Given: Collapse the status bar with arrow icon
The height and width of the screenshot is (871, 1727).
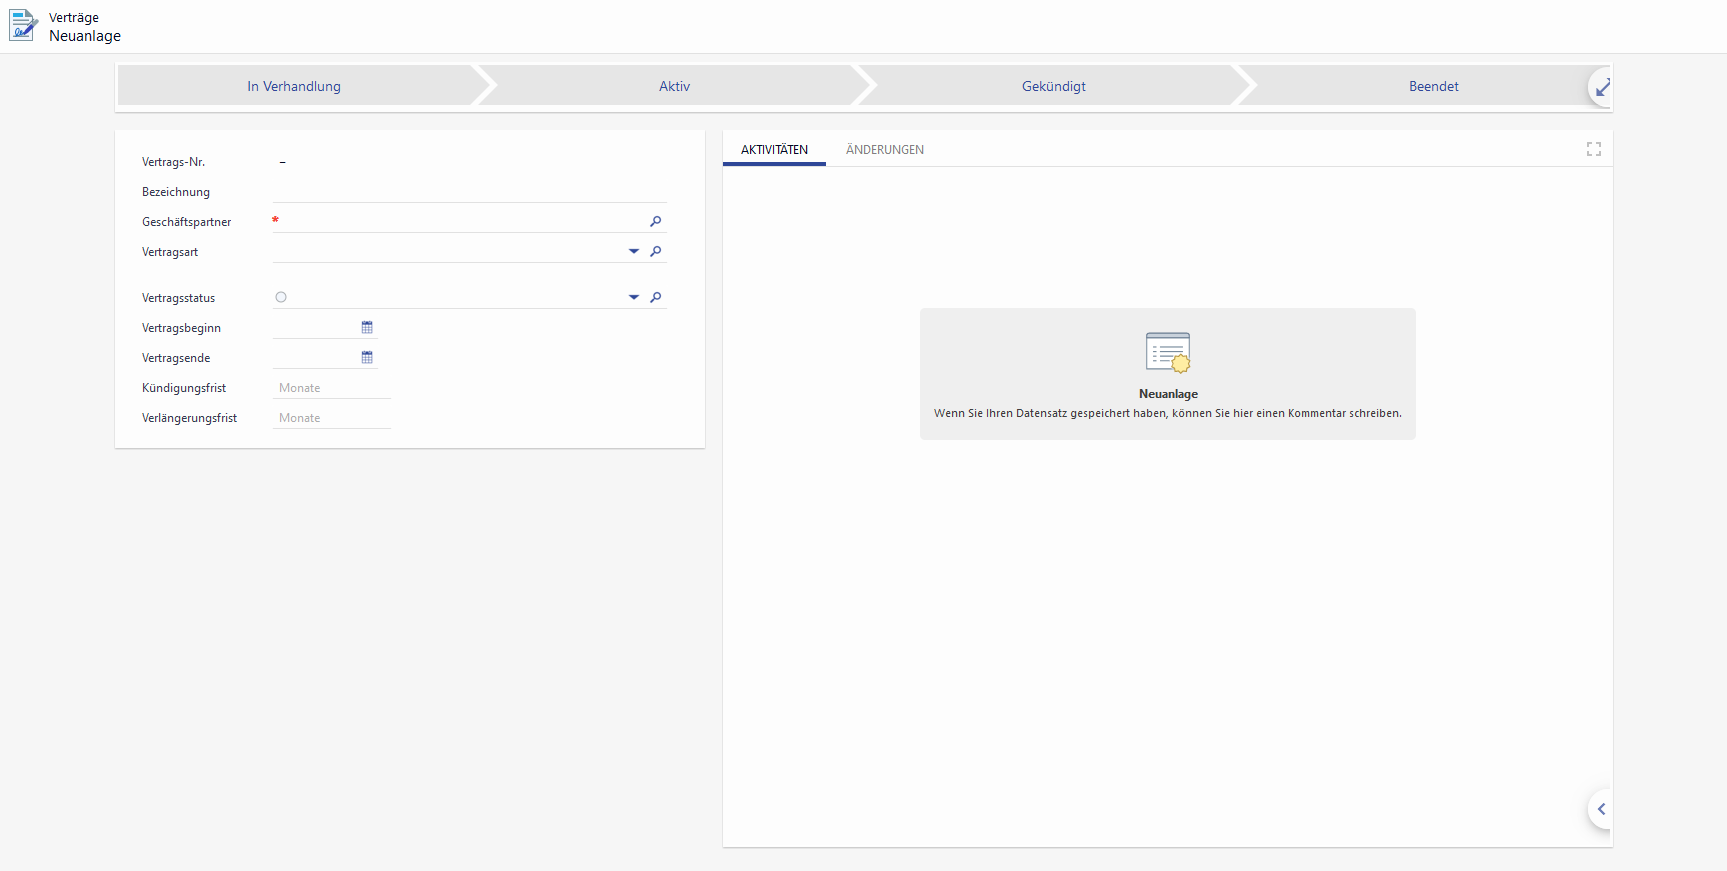Looking at the screenshot, I should [1602, 88].
